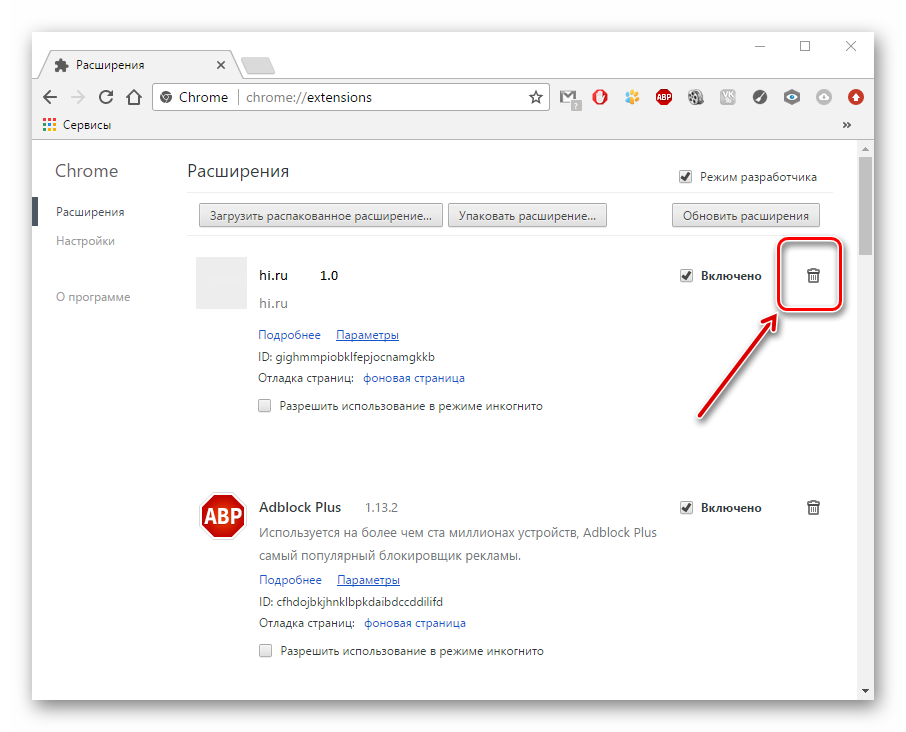The height and width of the screenshot is (732, 906).
Task: Click the red up-arrow extension icon
Action: click(x=856, y=97)
